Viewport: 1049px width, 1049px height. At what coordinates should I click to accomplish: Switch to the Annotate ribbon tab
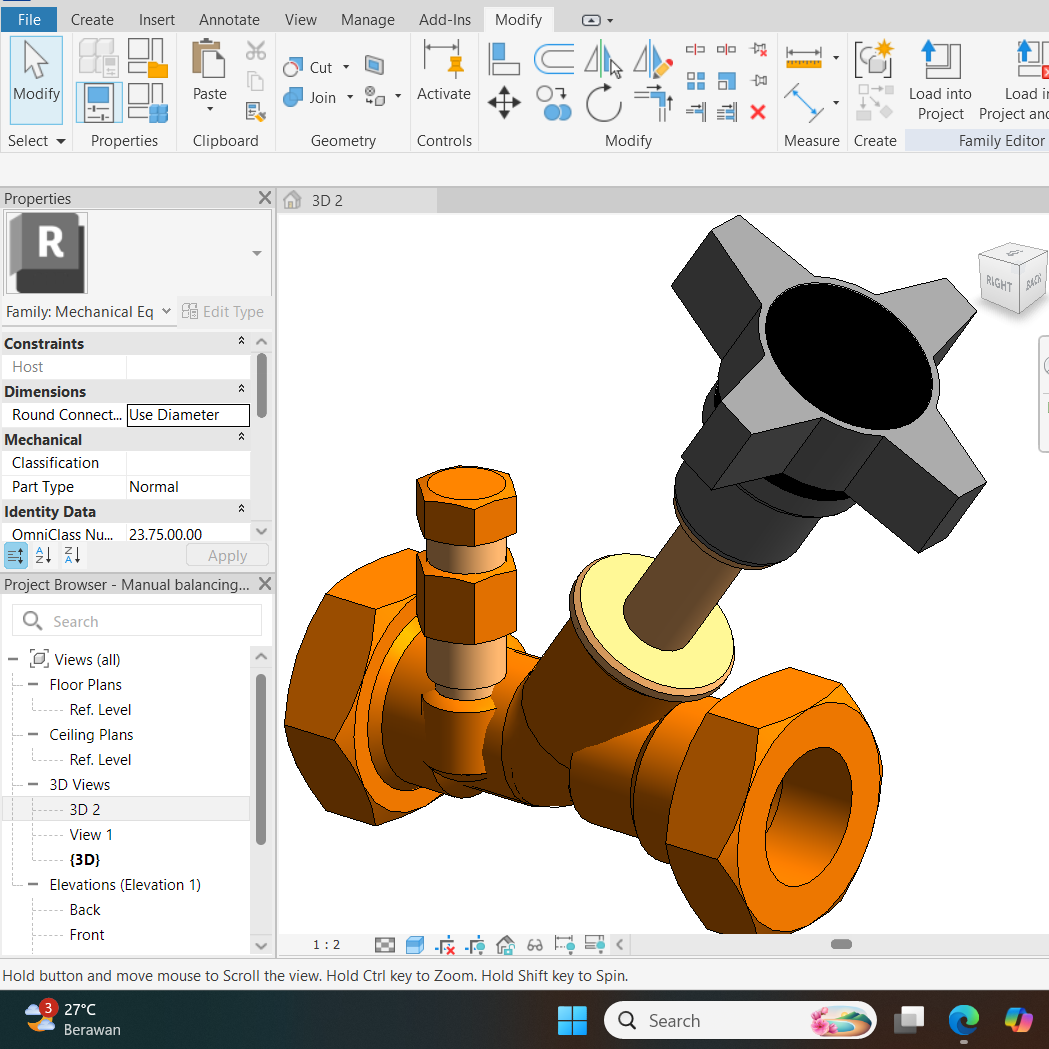click(x=229, y=20)
